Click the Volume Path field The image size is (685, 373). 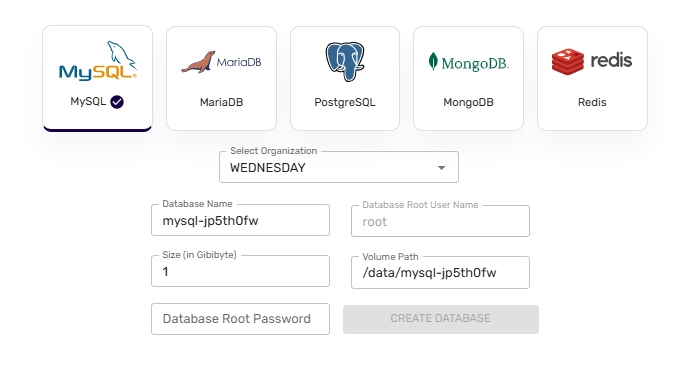tap(440, 273)
